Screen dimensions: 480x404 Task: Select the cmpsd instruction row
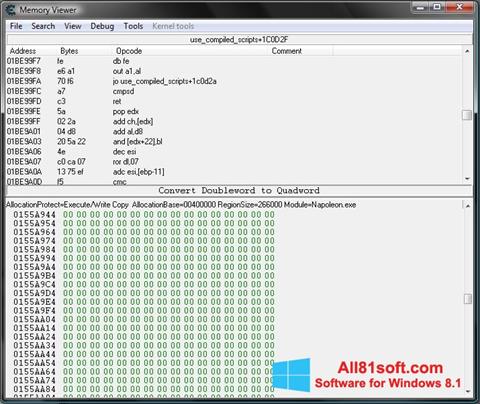tap(233, 91)
